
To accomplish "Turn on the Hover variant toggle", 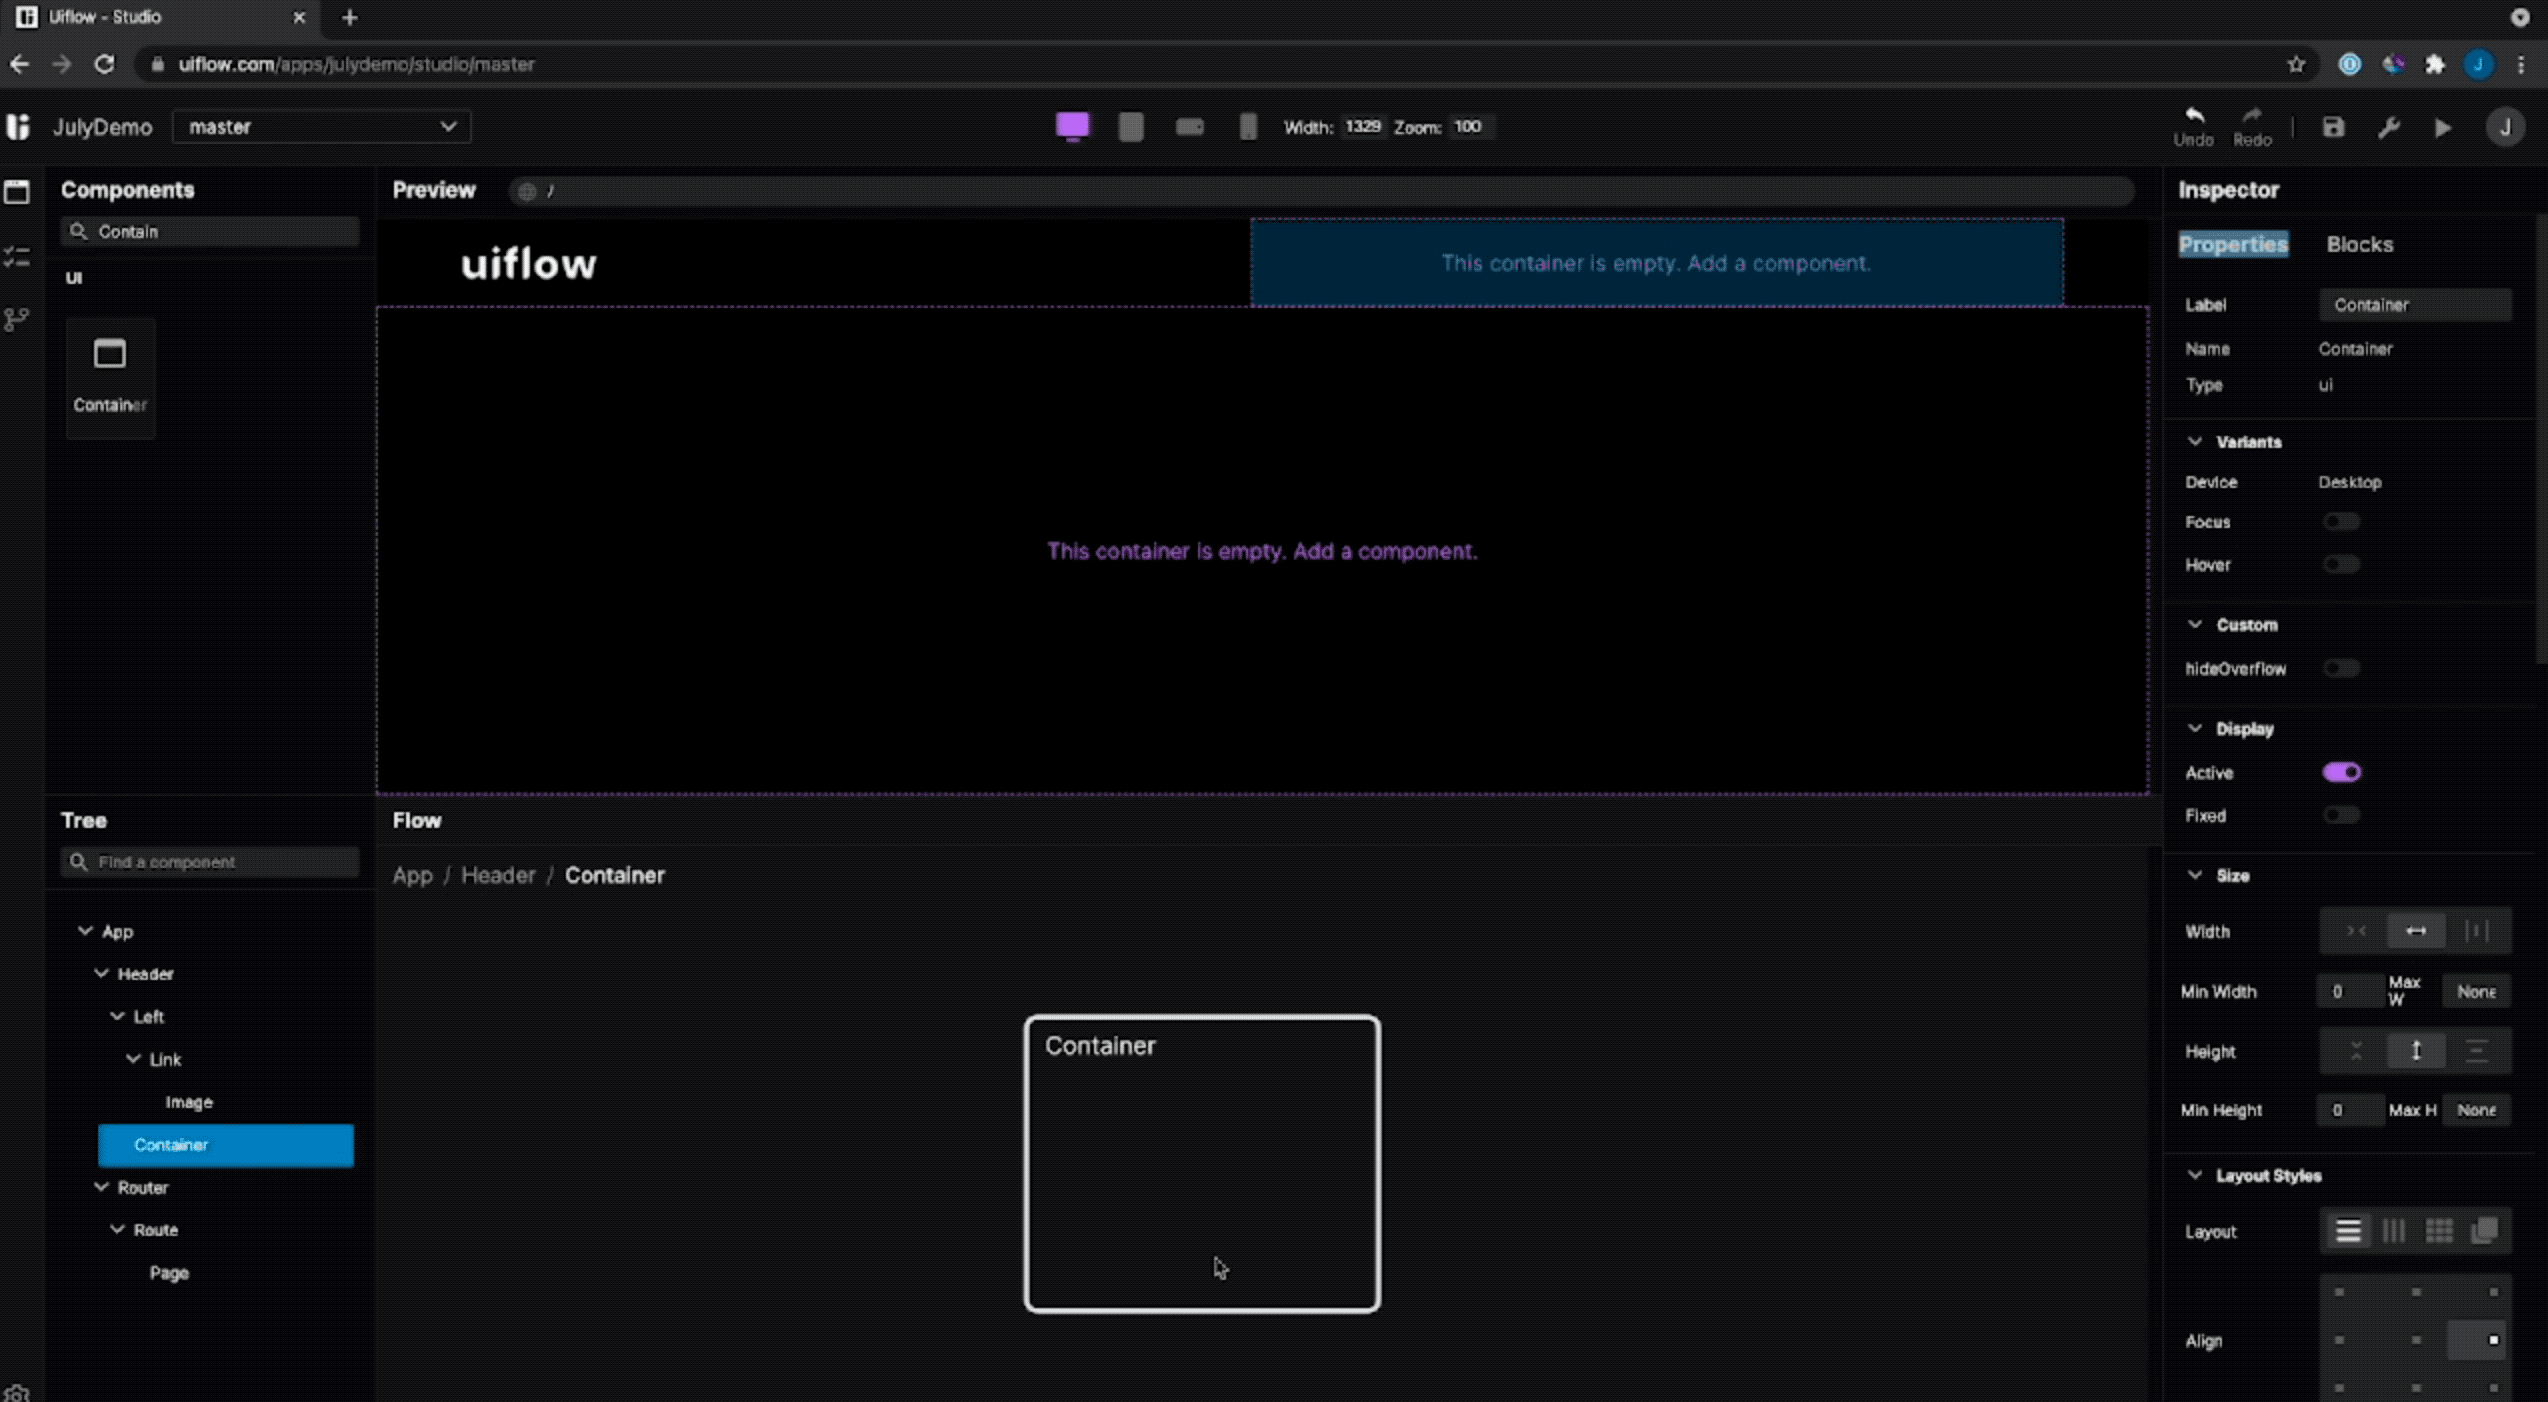I will point(2341,565).
